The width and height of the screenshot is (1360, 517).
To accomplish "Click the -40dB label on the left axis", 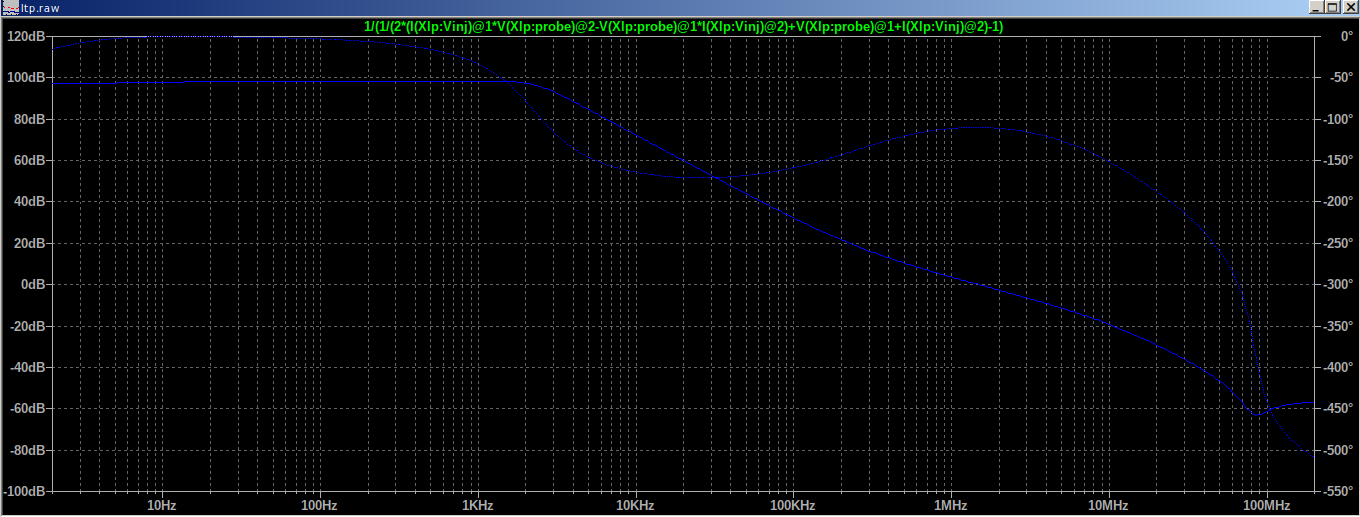I will [x=27, y=368].
